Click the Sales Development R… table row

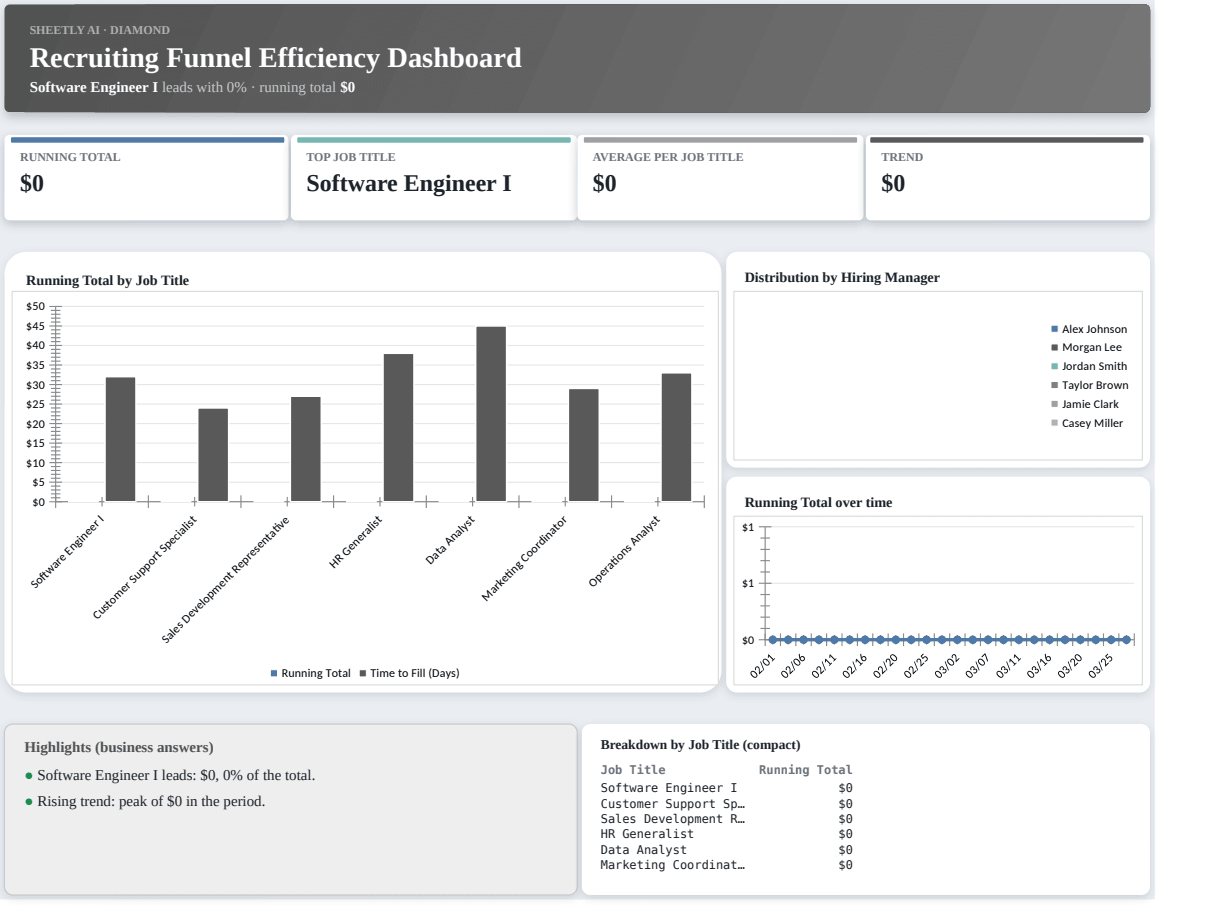click(726, 819)
